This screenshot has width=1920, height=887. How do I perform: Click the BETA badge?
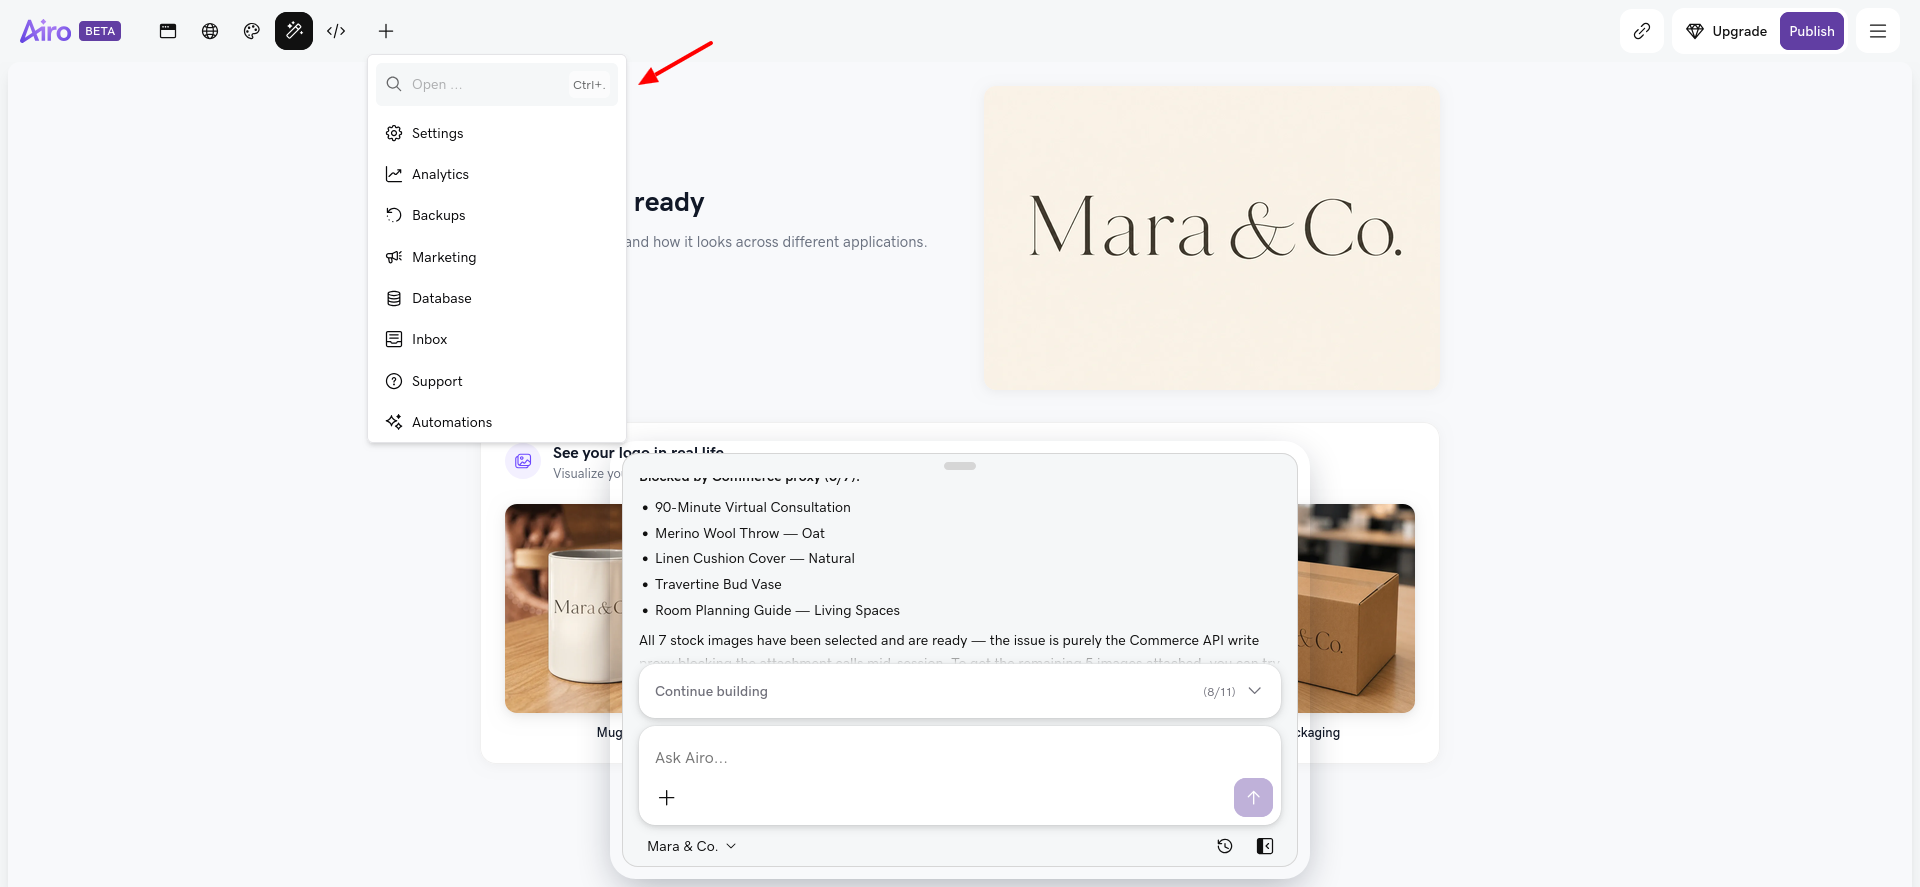pyautogui.click(x=100, y=31)
